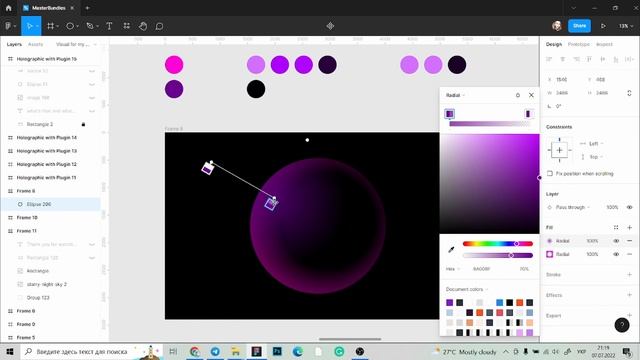Open the Resources tool

click(127, 26)
